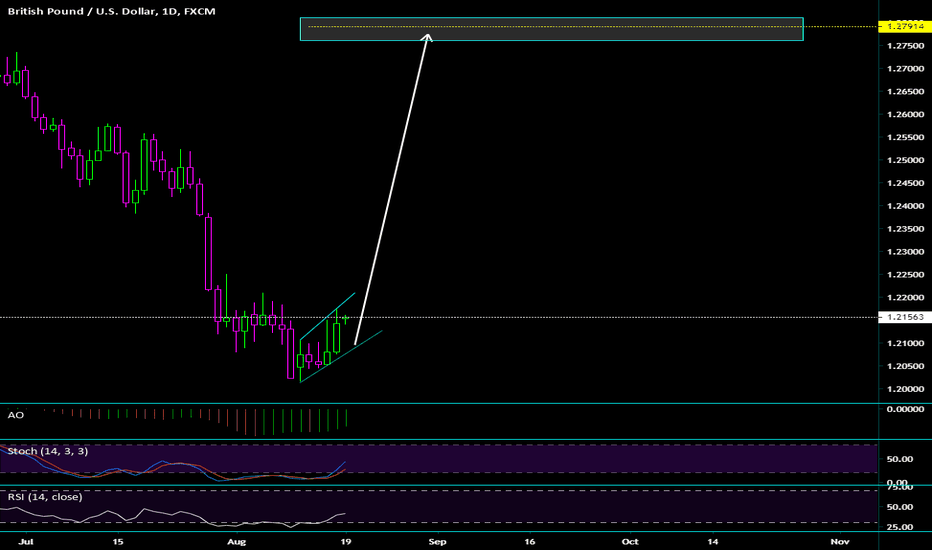Click the Sep label on the time axis

click(437, 542)
